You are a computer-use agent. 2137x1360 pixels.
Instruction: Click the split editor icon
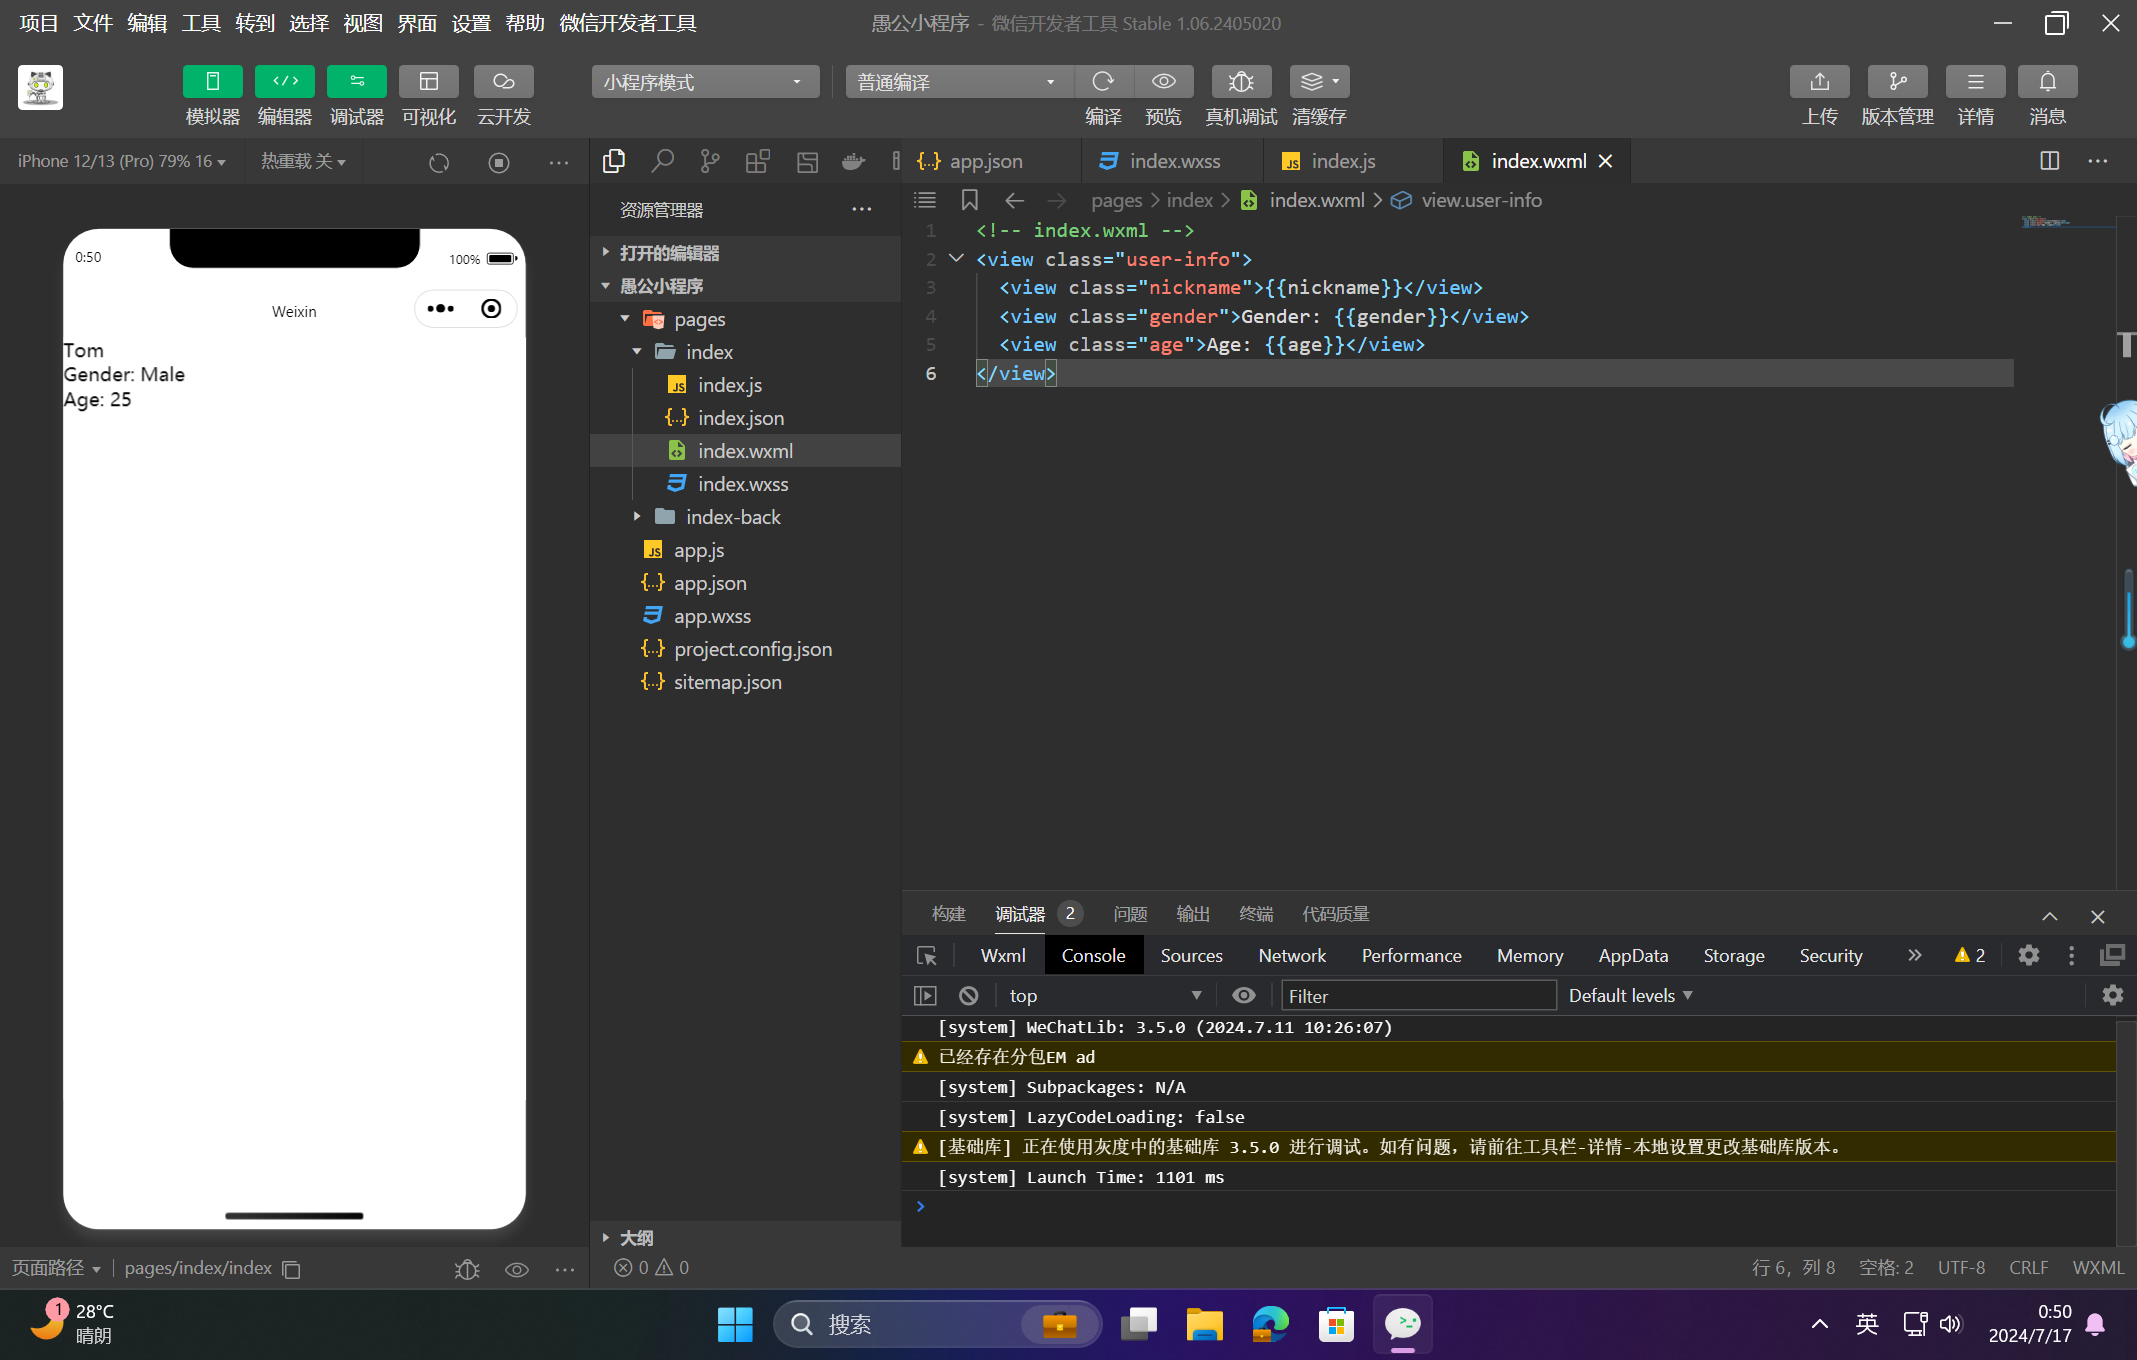coord(2049,161)
